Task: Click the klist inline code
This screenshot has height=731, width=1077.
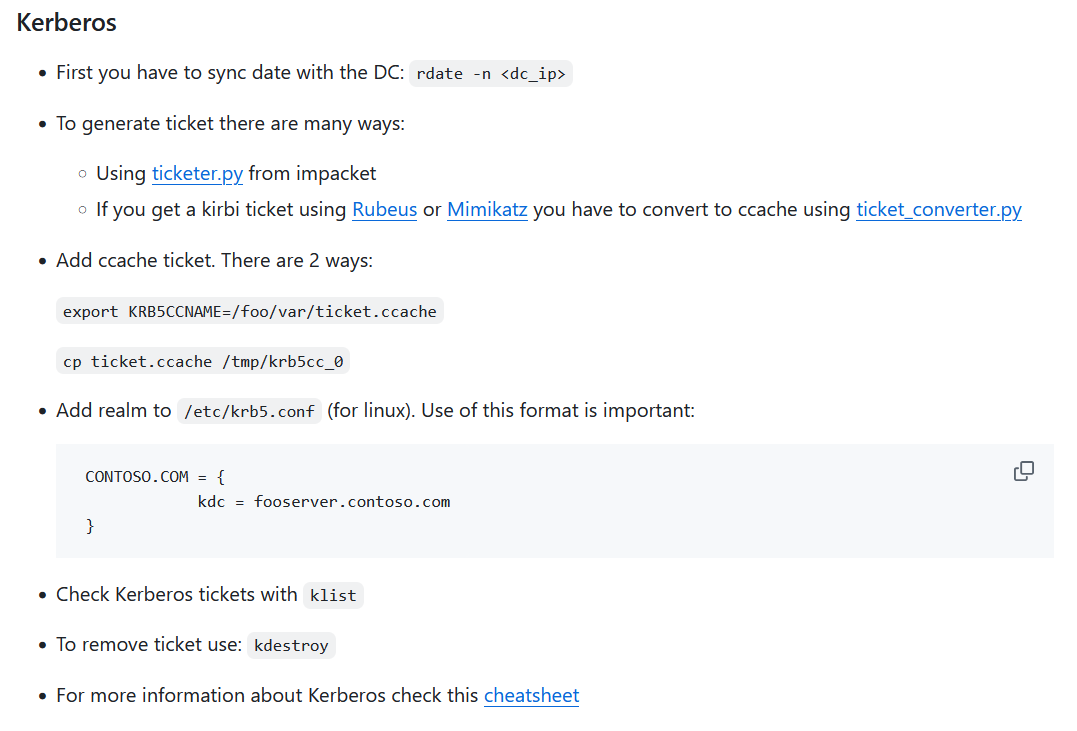Action: pos(333,595)
